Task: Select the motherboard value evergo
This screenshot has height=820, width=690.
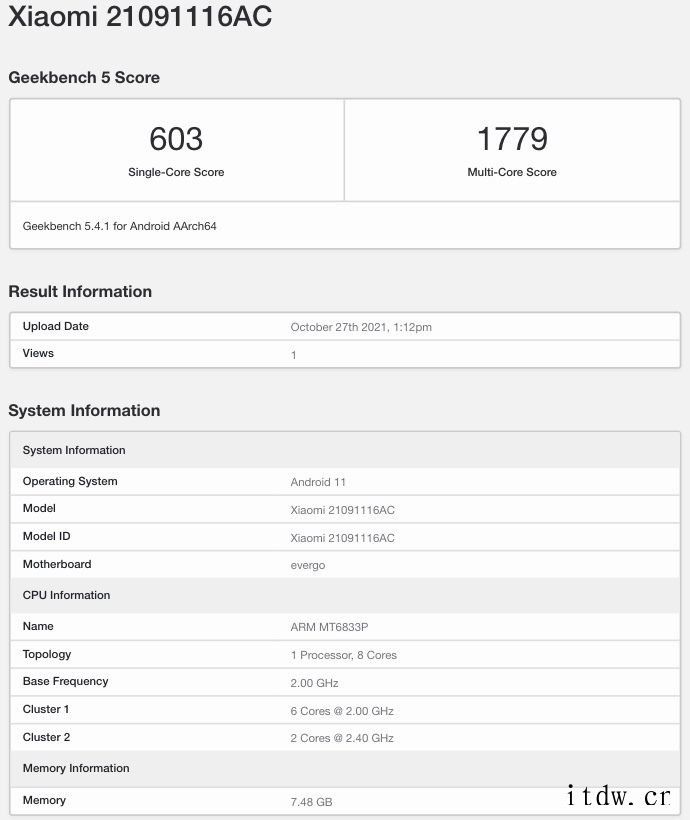Action: 308,566
